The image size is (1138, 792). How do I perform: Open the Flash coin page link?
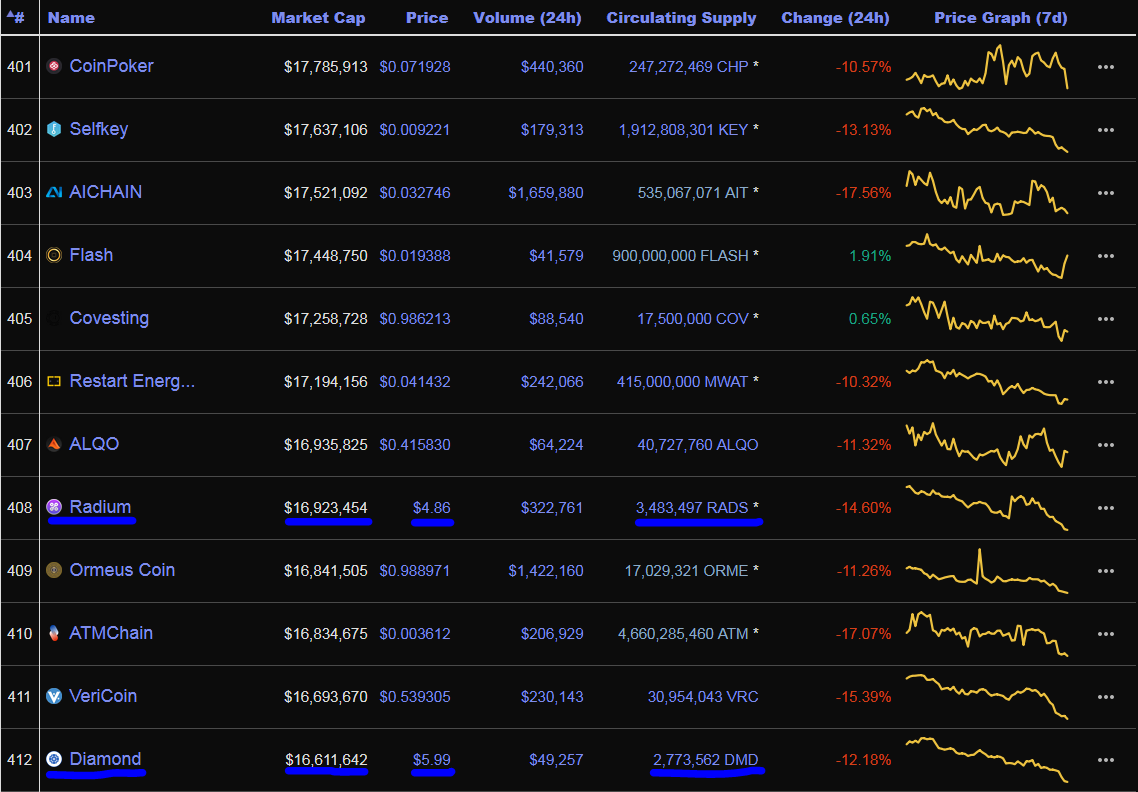click(91, 255)
